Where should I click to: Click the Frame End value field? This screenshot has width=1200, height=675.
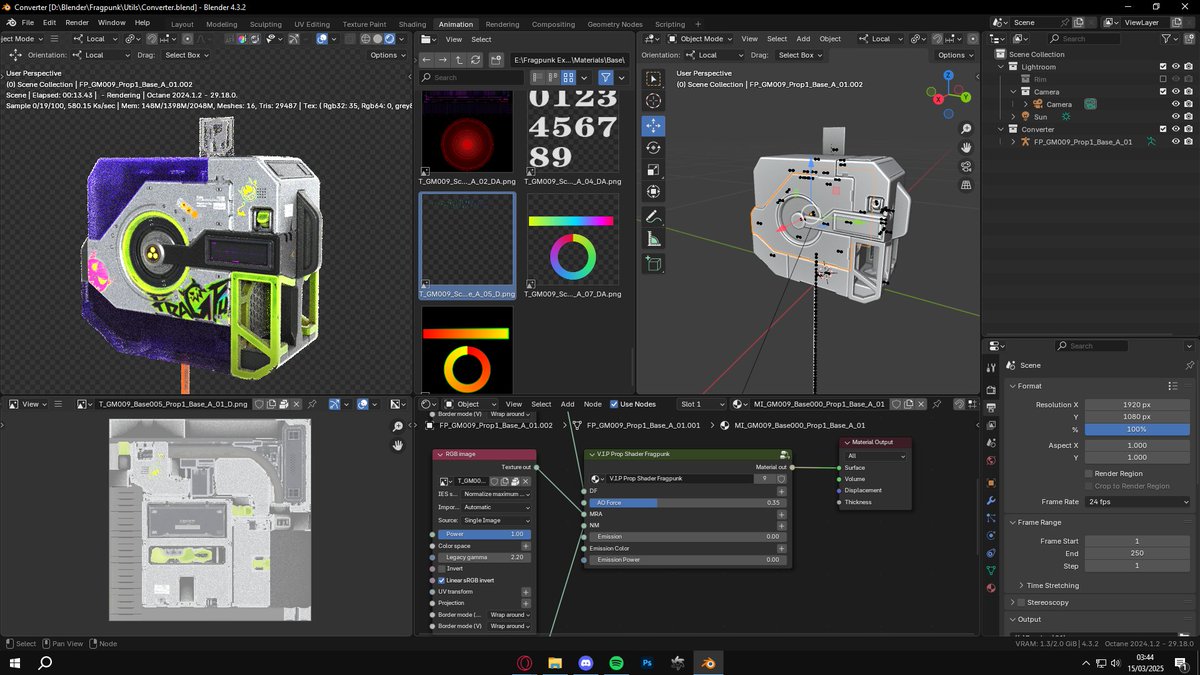click(1137, 553)
